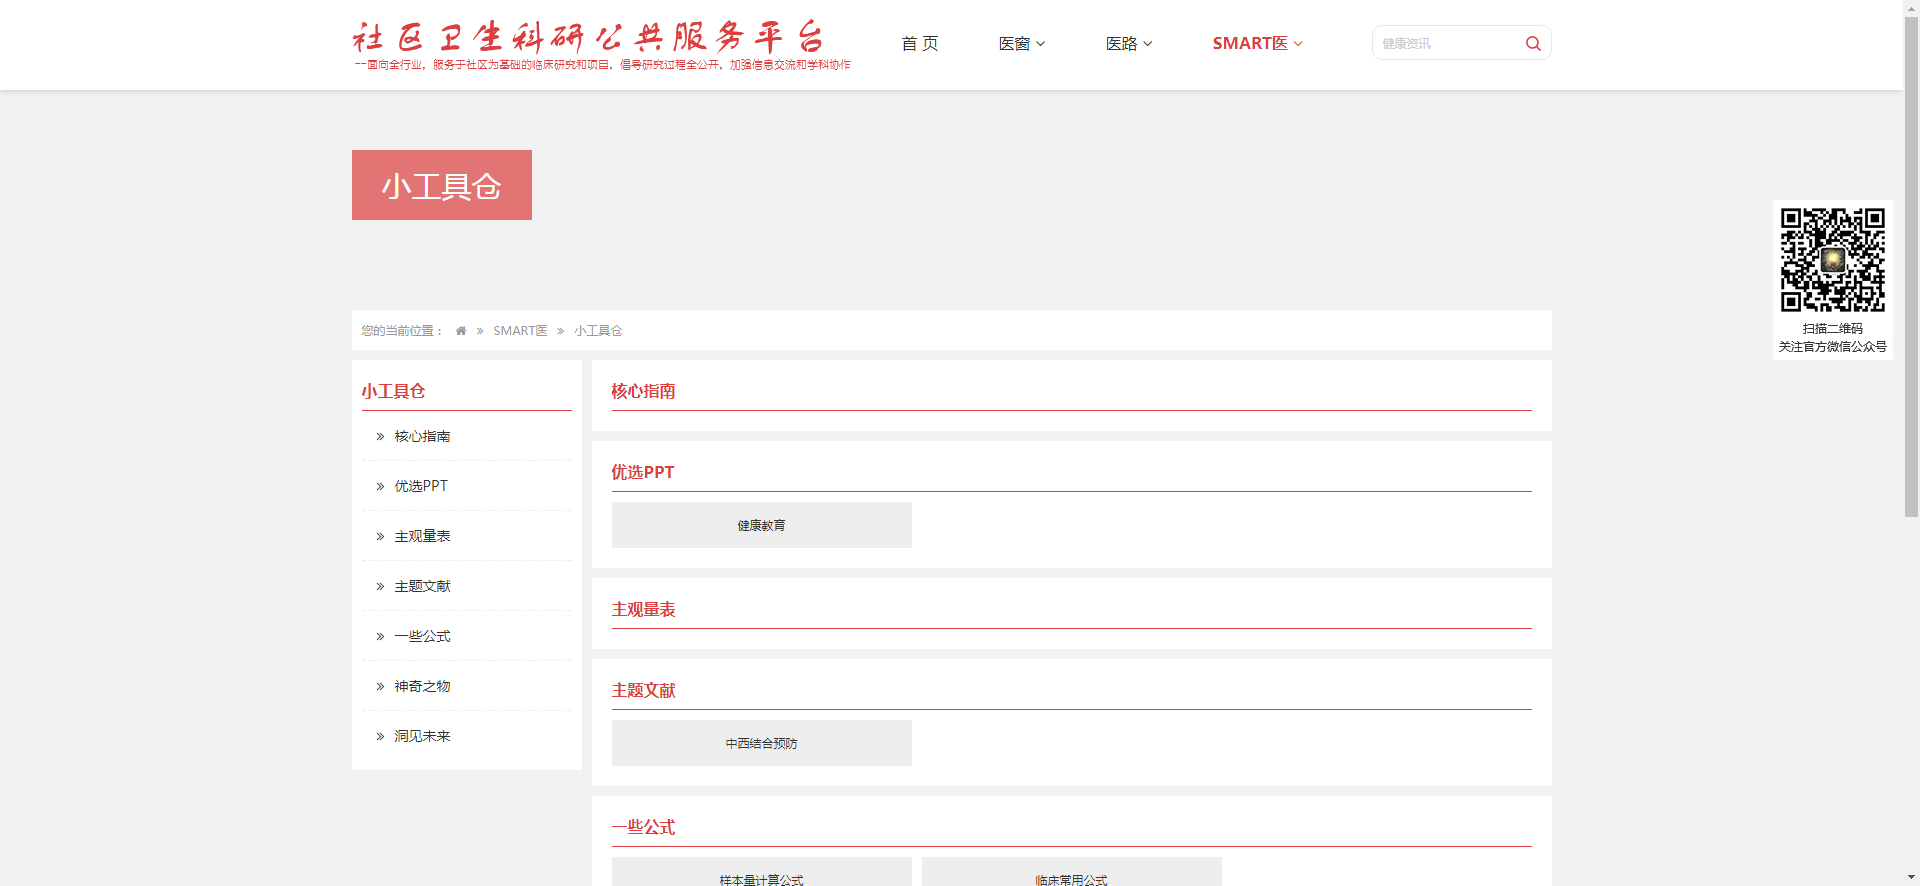
Task: Expand the 医路 dropdown menu
Action: point(1128,44)
